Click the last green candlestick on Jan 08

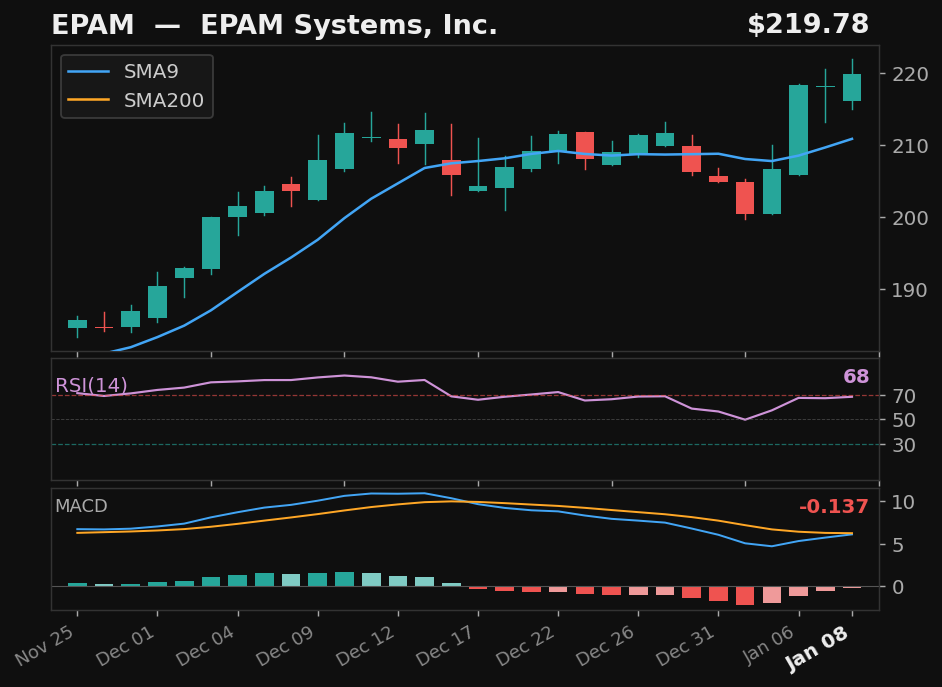tap(852, 88)
